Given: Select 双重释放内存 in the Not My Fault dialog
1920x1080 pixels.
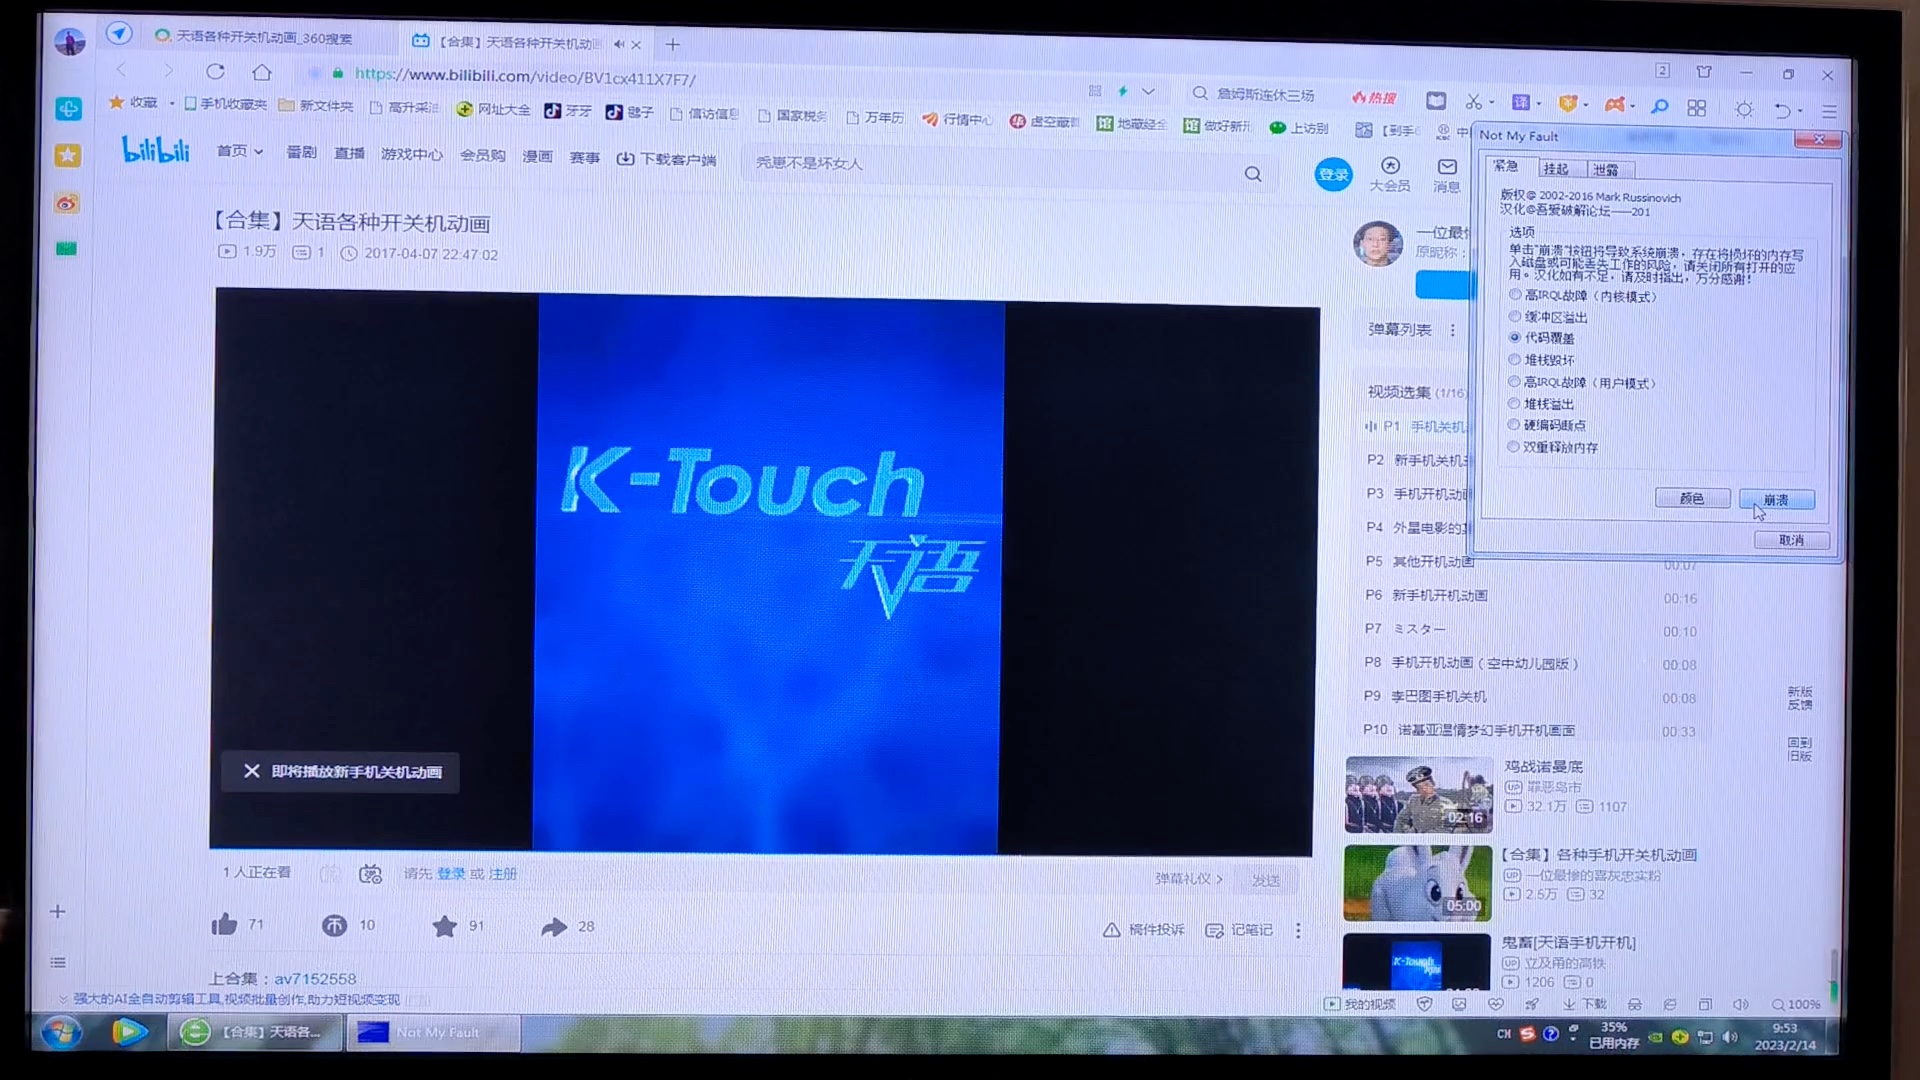Looking at the screenshot, I should point(1513,447).
